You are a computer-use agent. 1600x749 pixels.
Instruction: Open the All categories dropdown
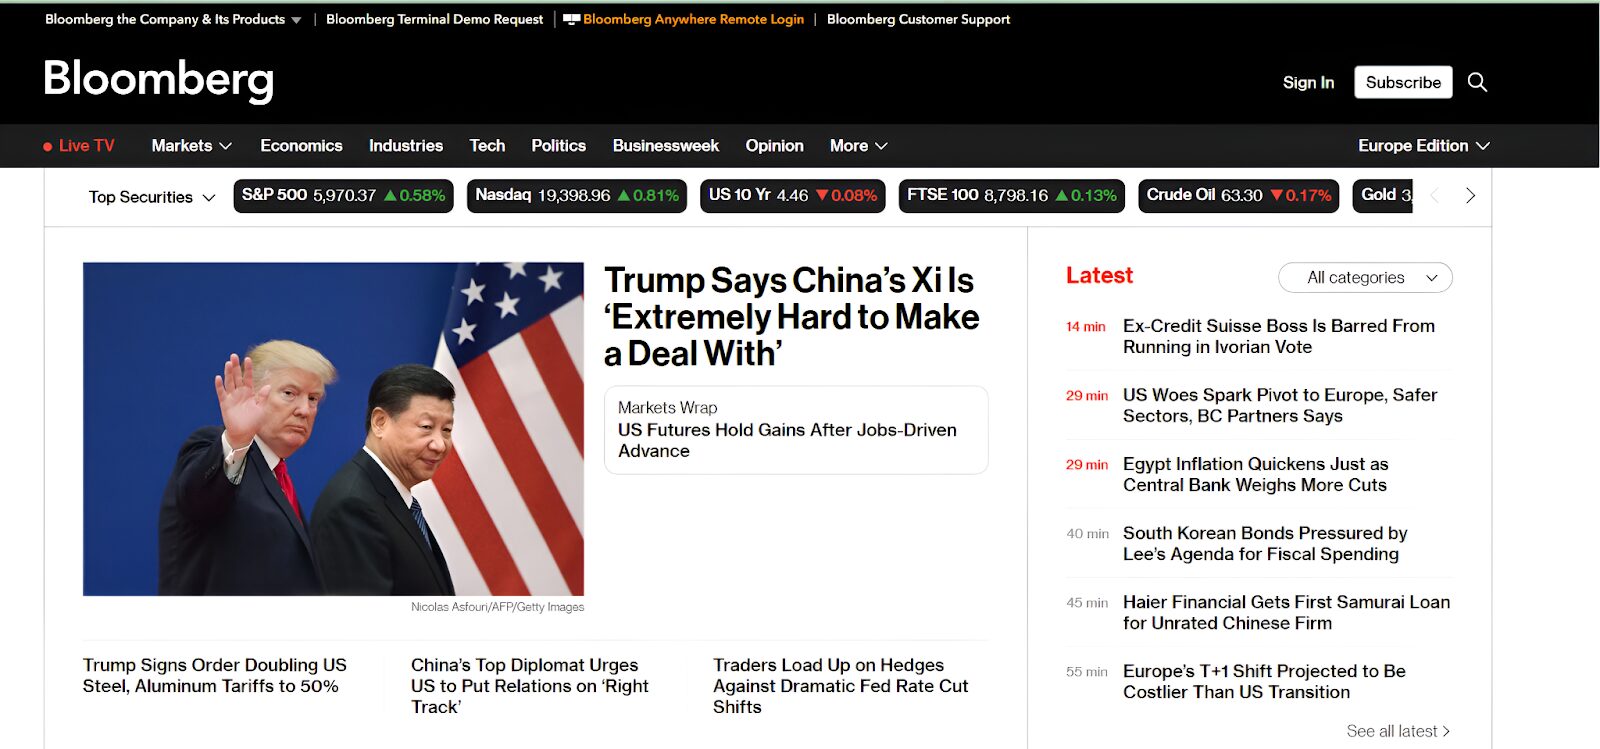[x=1365, y=278]
